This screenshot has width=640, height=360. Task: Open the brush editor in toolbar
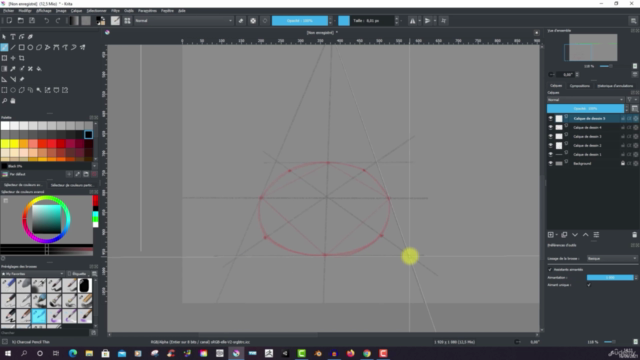pos(116,20)
